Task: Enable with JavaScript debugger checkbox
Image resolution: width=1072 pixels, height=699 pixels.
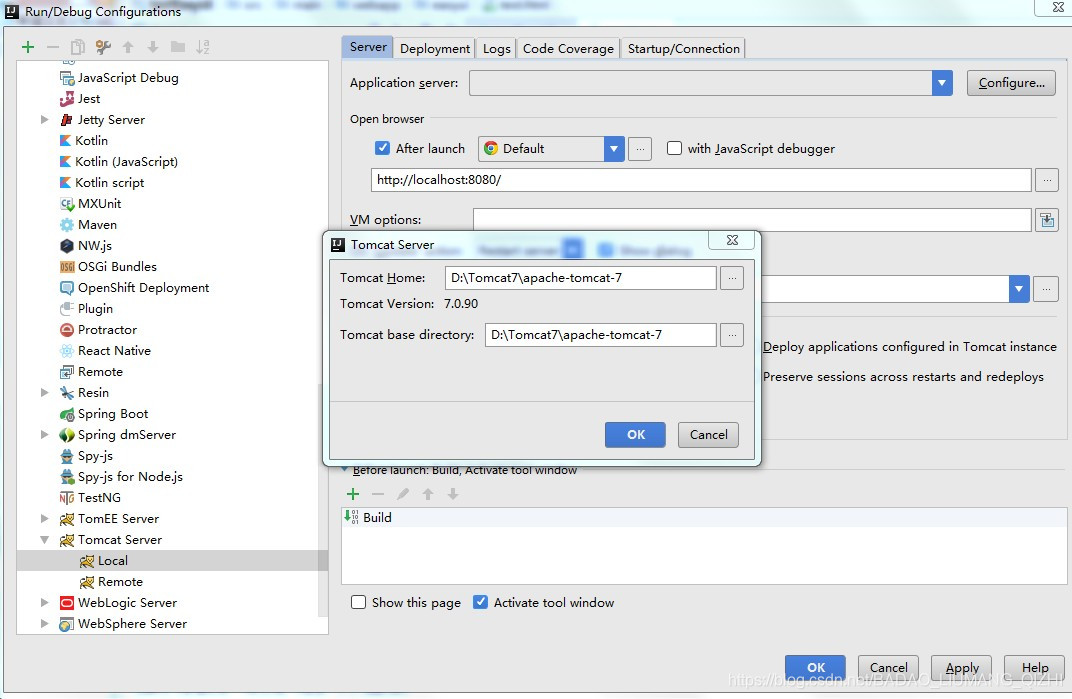Action: point(674,148)
